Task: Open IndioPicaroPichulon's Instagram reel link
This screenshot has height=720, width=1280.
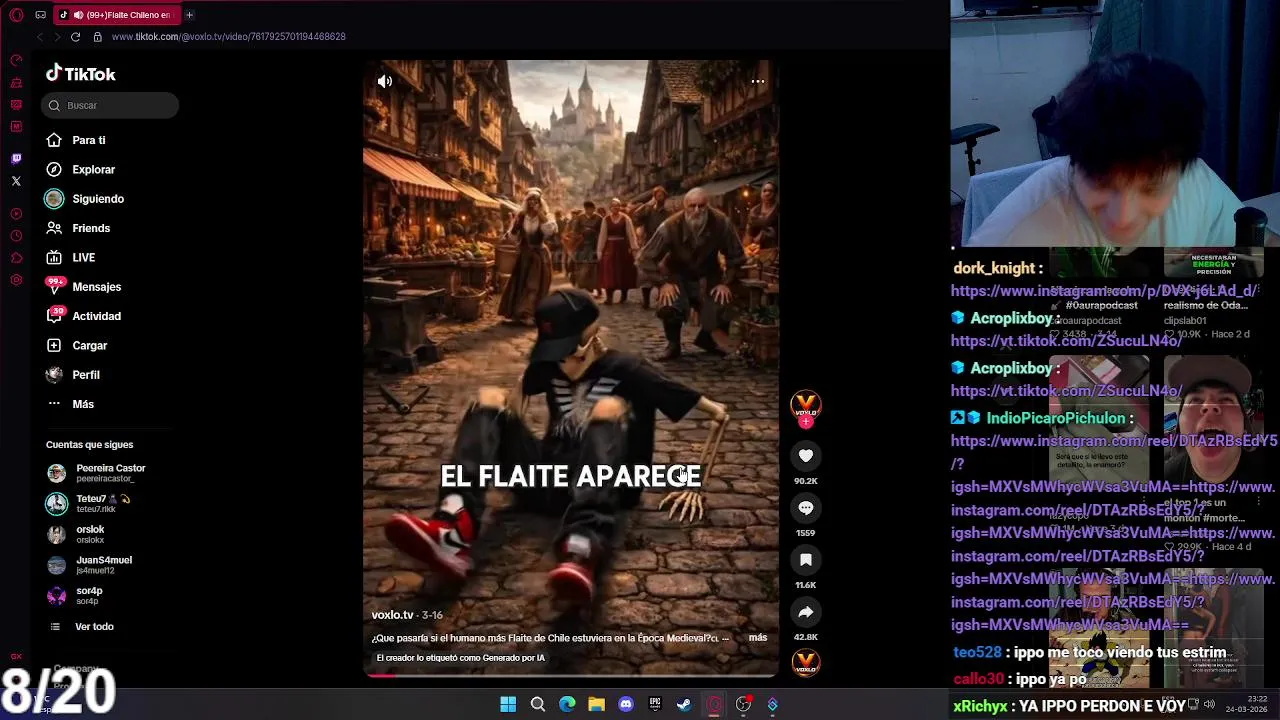Action: [1113, 533]
